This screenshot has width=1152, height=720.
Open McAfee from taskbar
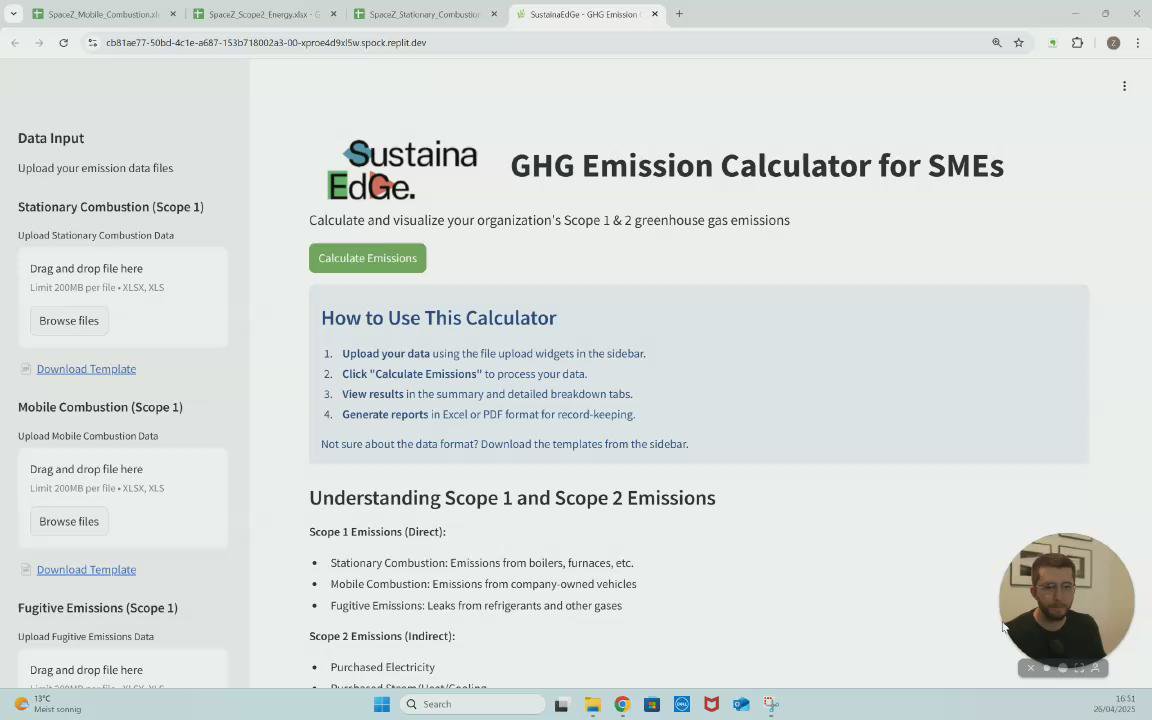(x=711, y=705)
